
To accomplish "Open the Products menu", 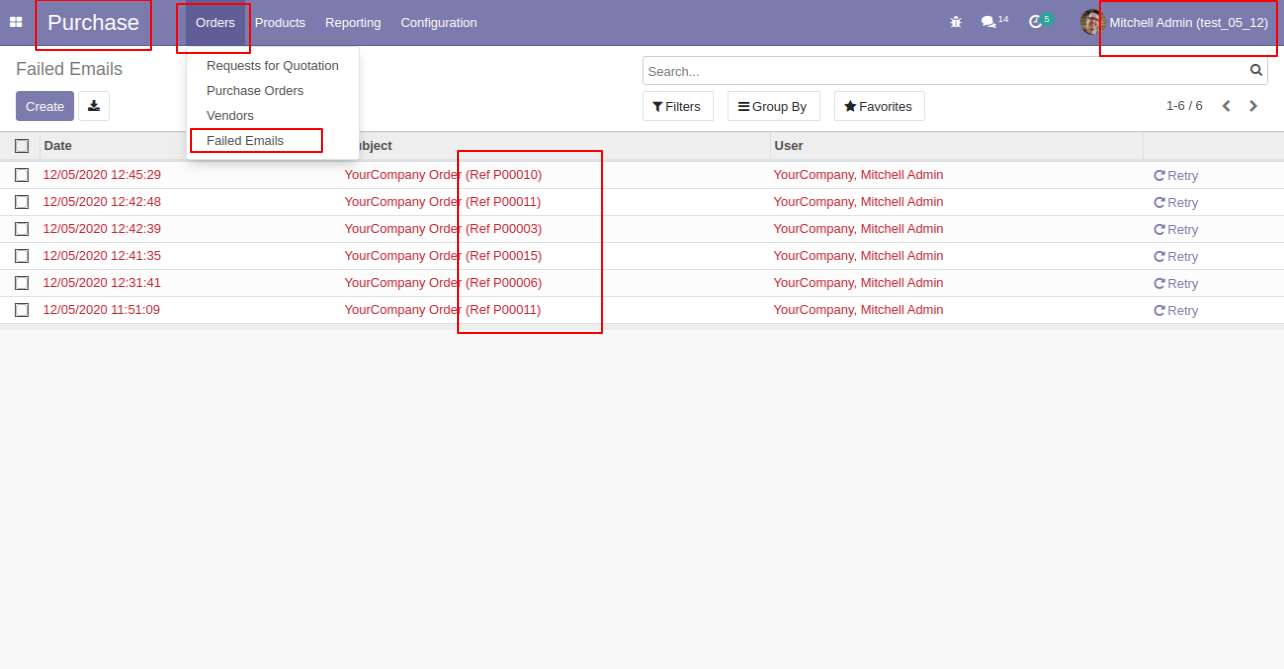I will (280, 22).
